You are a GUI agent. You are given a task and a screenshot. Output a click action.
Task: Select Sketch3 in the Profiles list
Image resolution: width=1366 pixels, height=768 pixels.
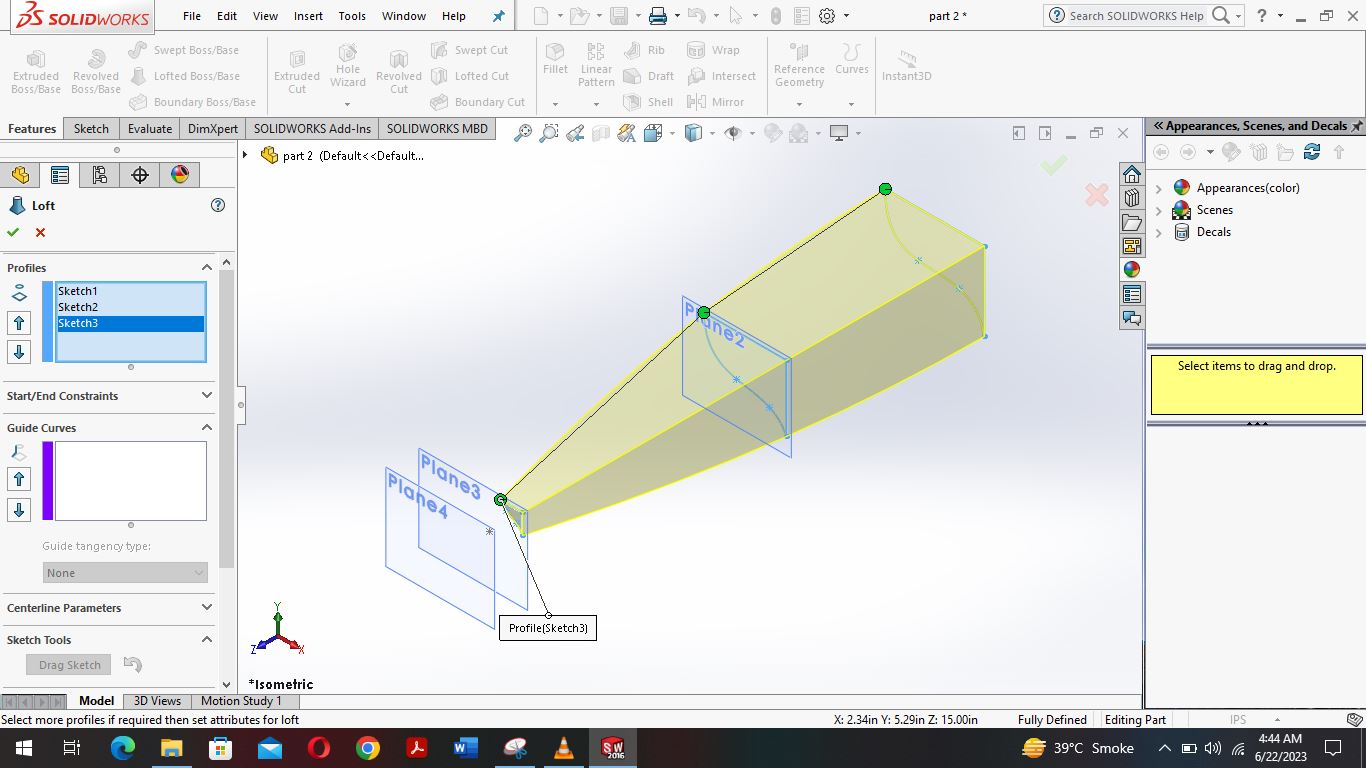coord(130,323)
